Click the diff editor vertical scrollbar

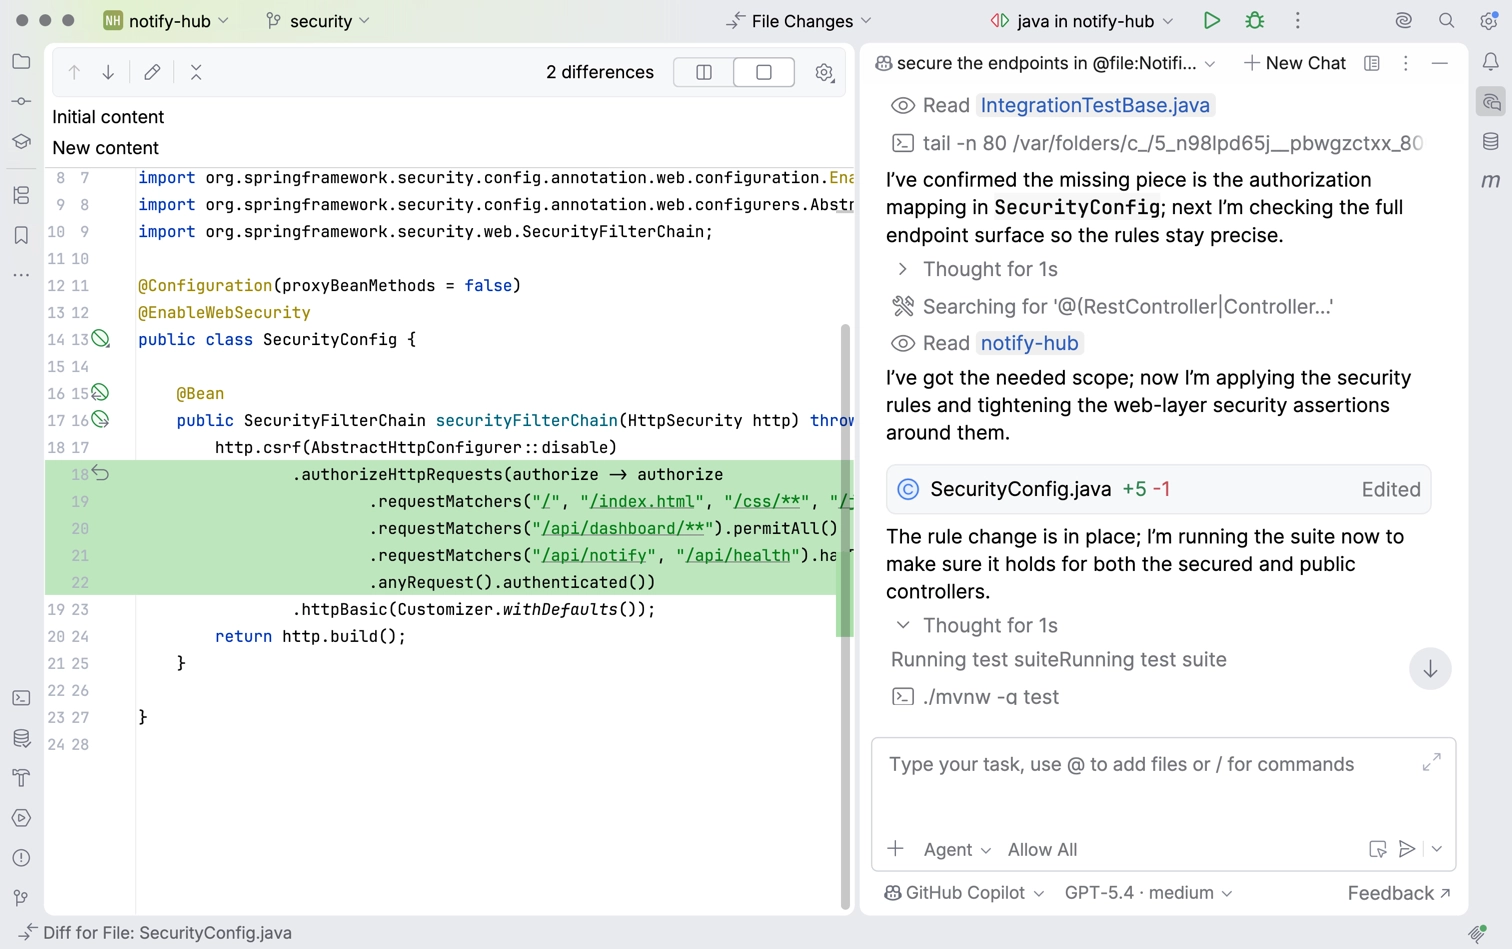coord(845,615)
